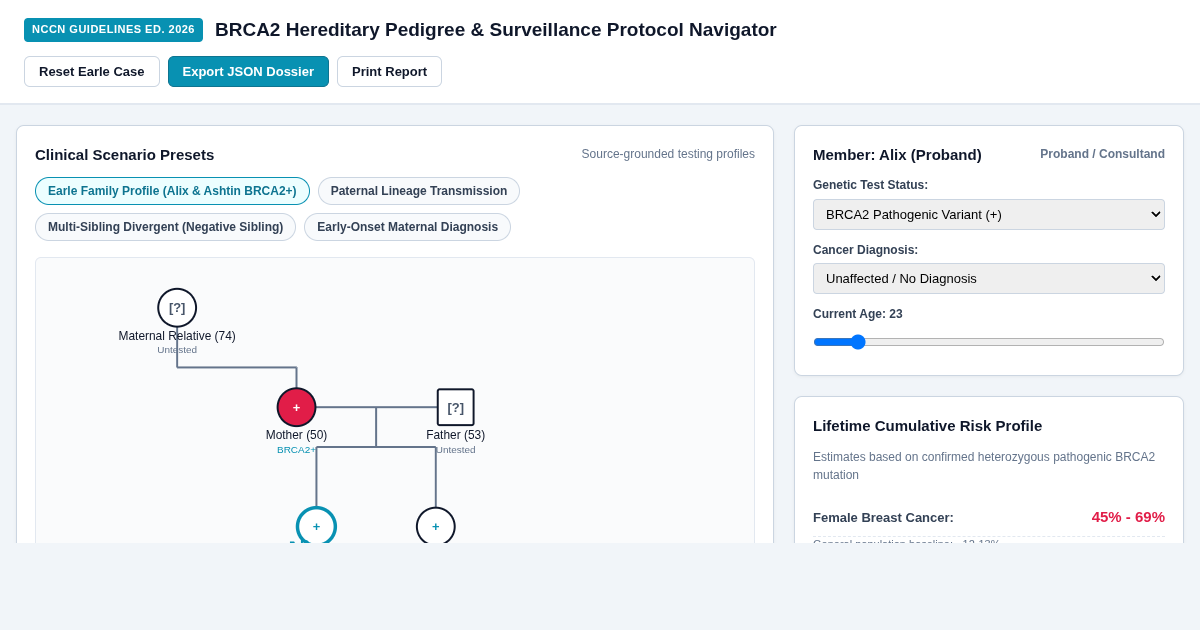This screenshot has width=1200, height=630.
Task: Choose Paternal Lineage Transmission preset
Action: (x=419, y=191)
